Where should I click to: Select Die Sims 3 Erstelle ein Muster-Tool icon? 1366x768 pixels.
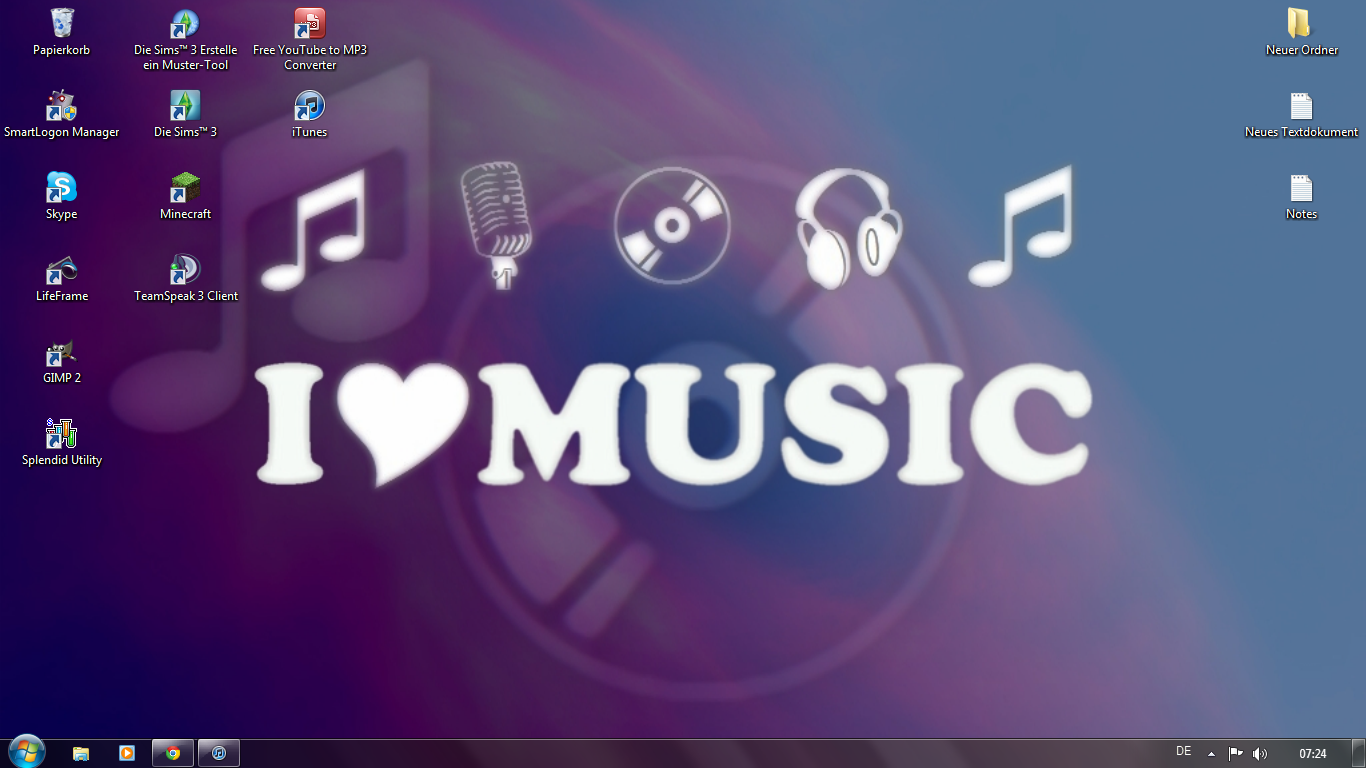(186, 24)
